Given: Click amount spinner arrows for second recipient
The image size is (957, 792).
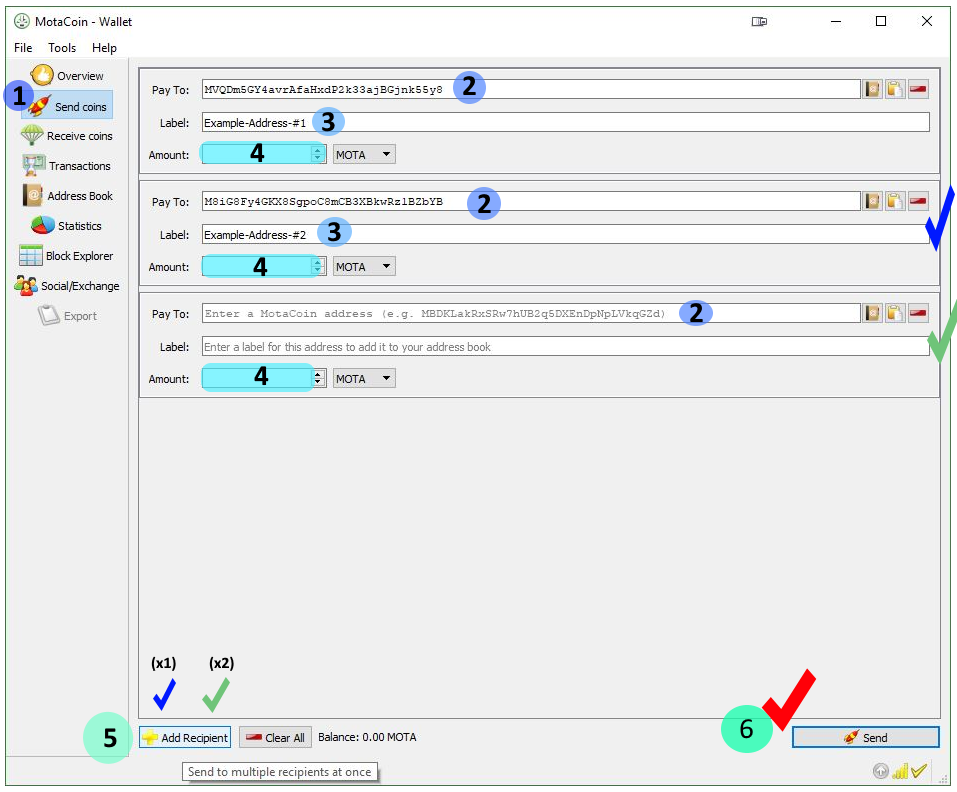Looking at the screenshot, I should (x=317, y=267).
